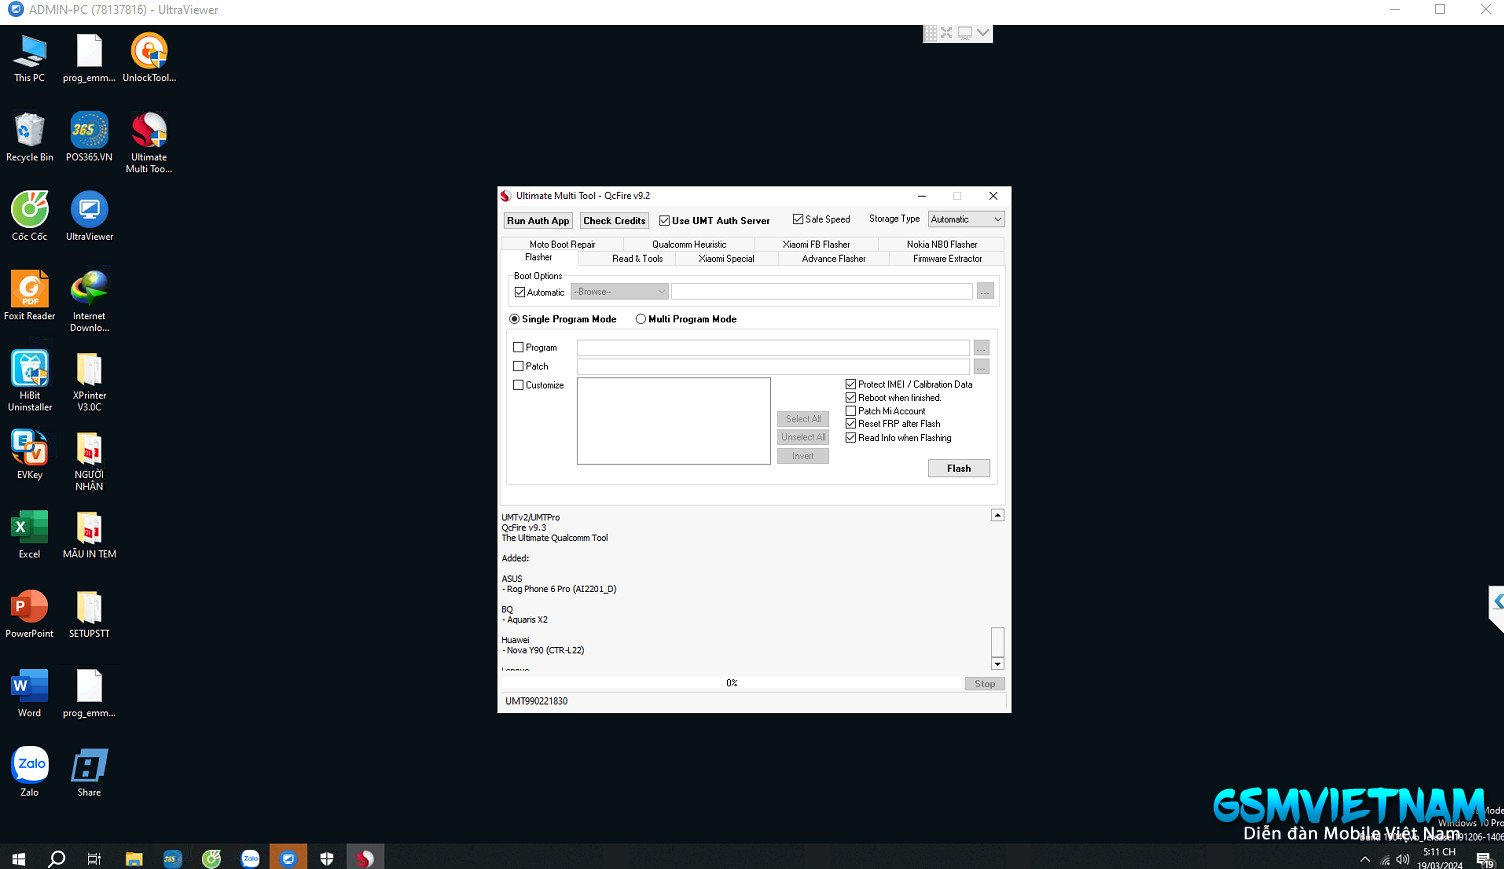Show hidden system tray icons
The width and height of the screenshot is (1504, 869).
click(x=1365, y=859)
